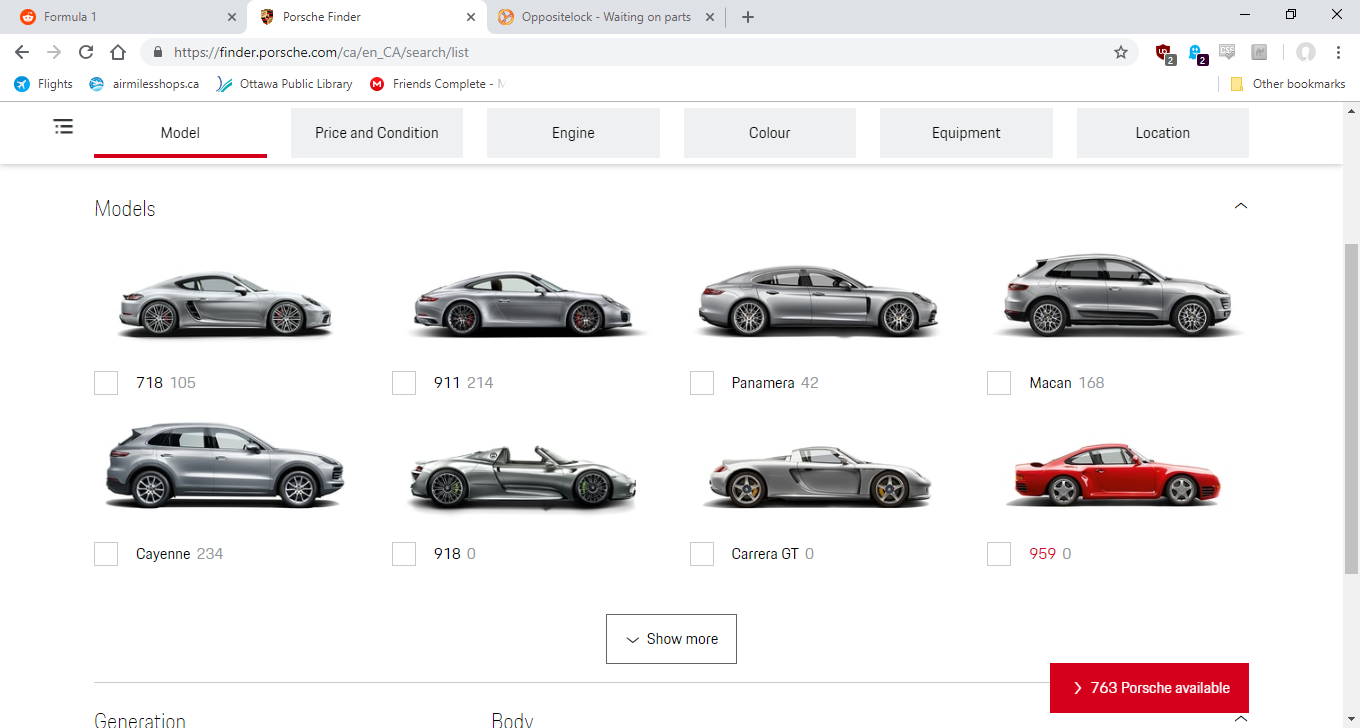
Task: Tick the 911 model checkbox
Action: [x=404, y=383]
